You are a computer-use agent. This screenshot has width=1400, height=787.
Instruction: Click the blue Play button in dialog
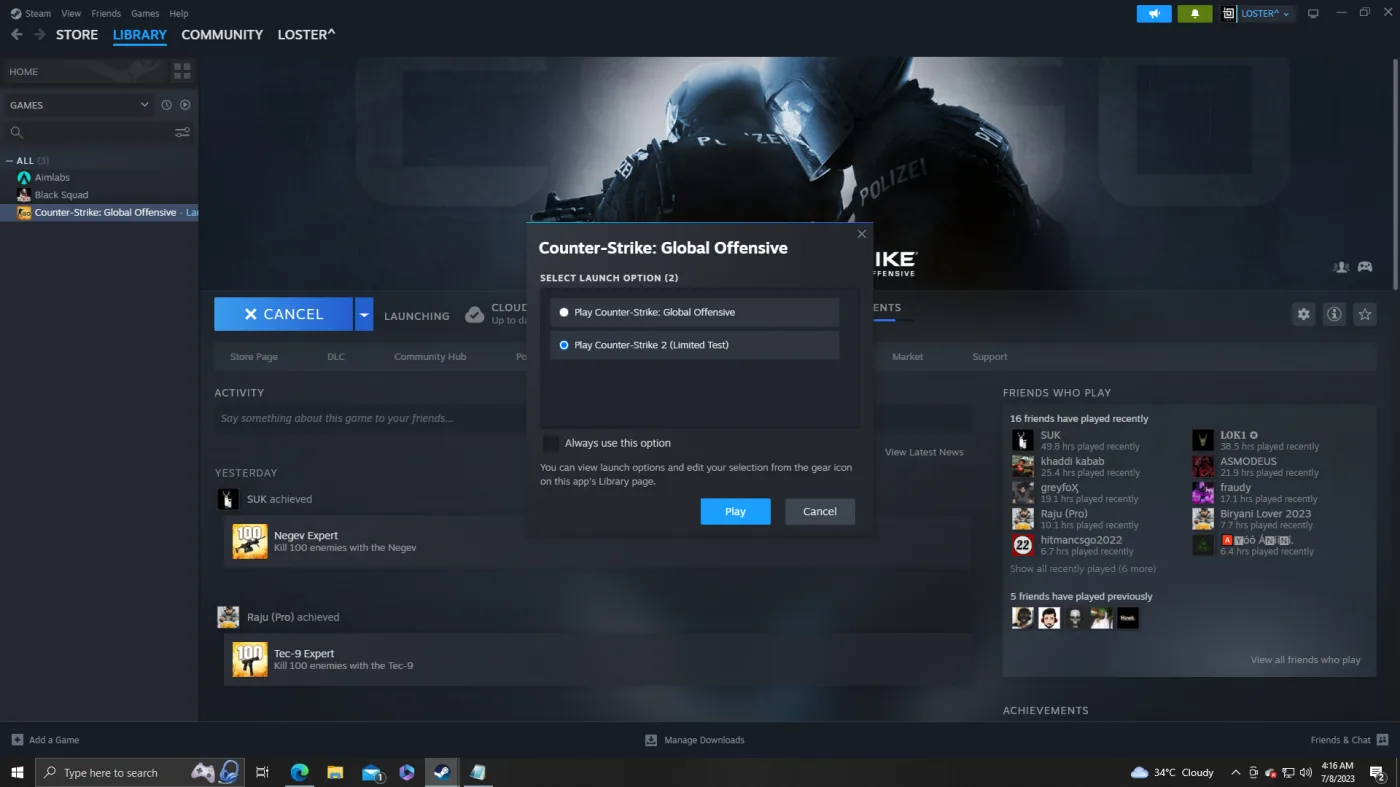click(736, 511)
